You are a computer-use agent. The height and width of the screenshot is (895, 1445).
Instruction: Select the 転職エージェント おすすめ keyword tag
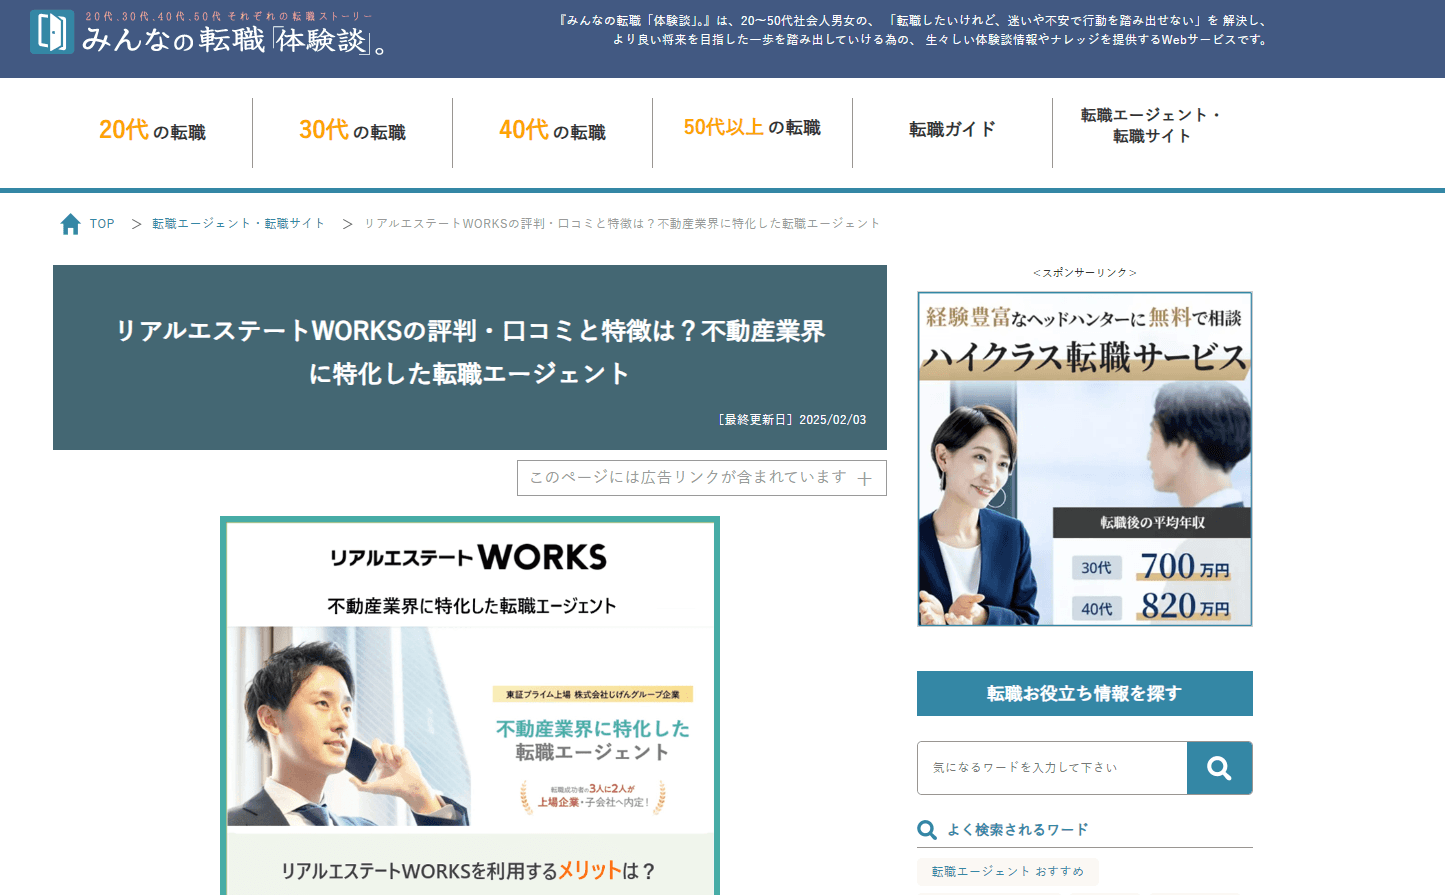coord(1008,872)
